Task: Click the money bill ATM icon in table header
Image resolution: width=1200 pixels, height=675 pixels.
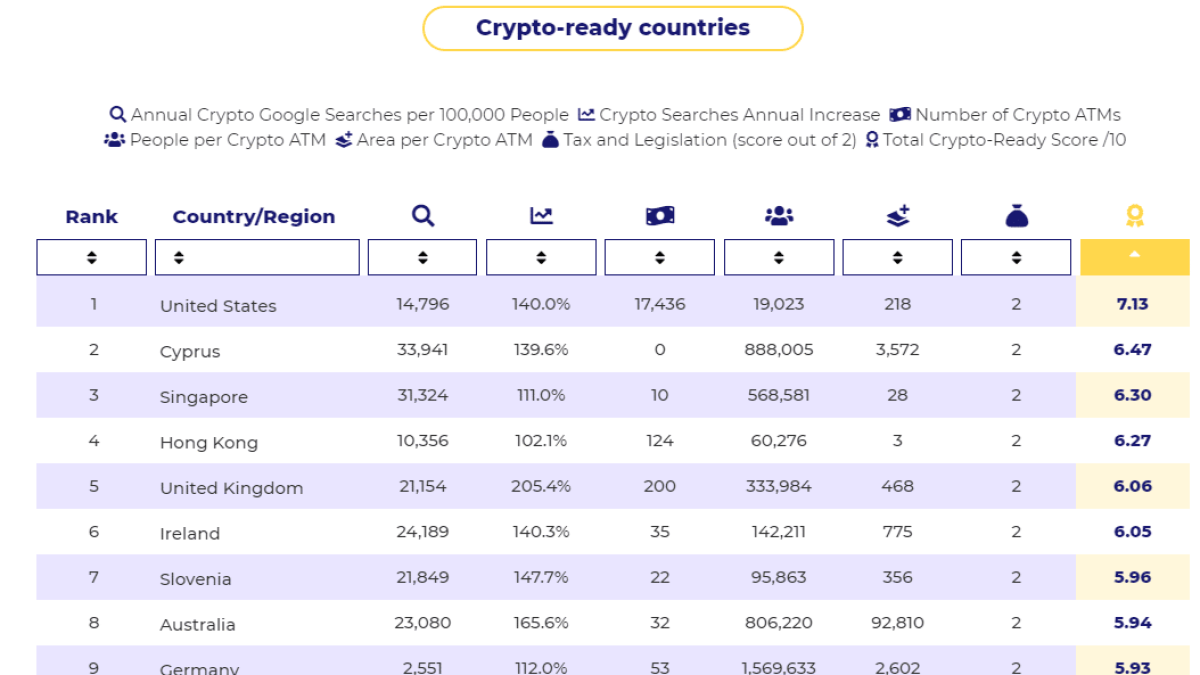Action: click(x=660, y=216)
